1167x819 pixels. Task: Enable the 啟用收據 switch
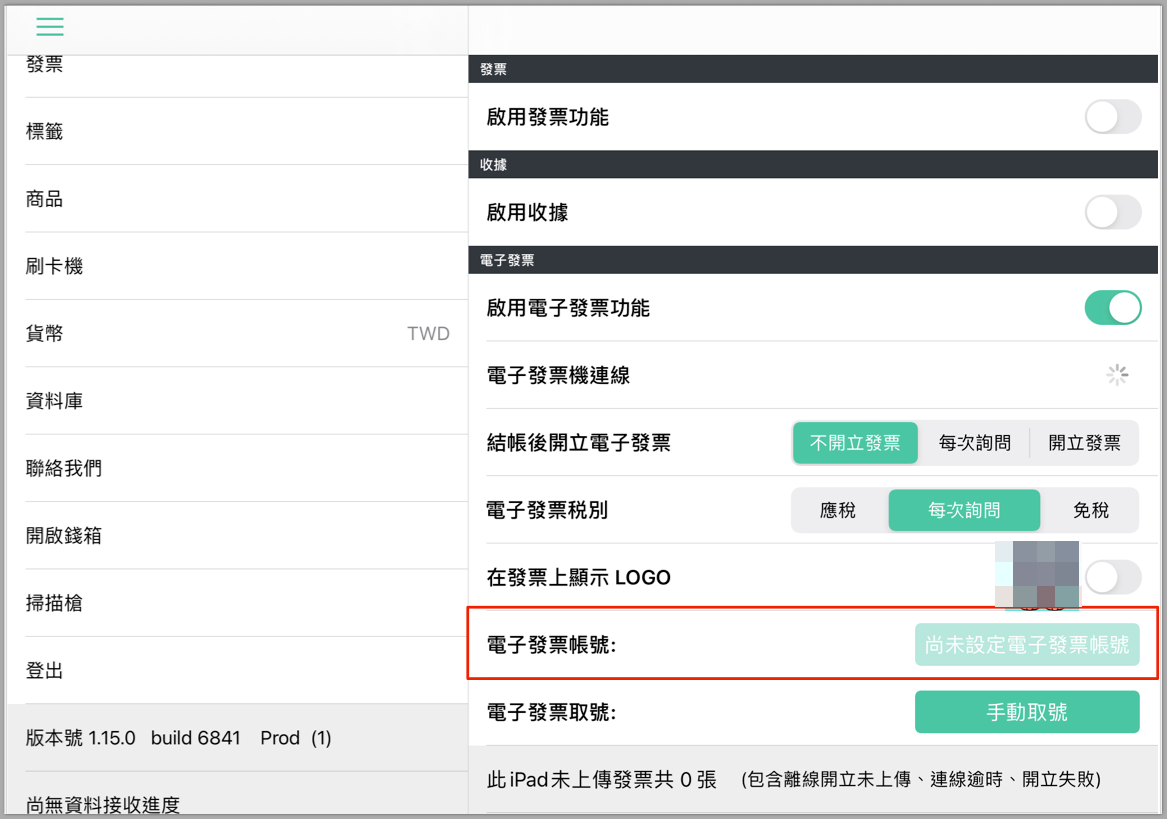tap(1113, 213)
